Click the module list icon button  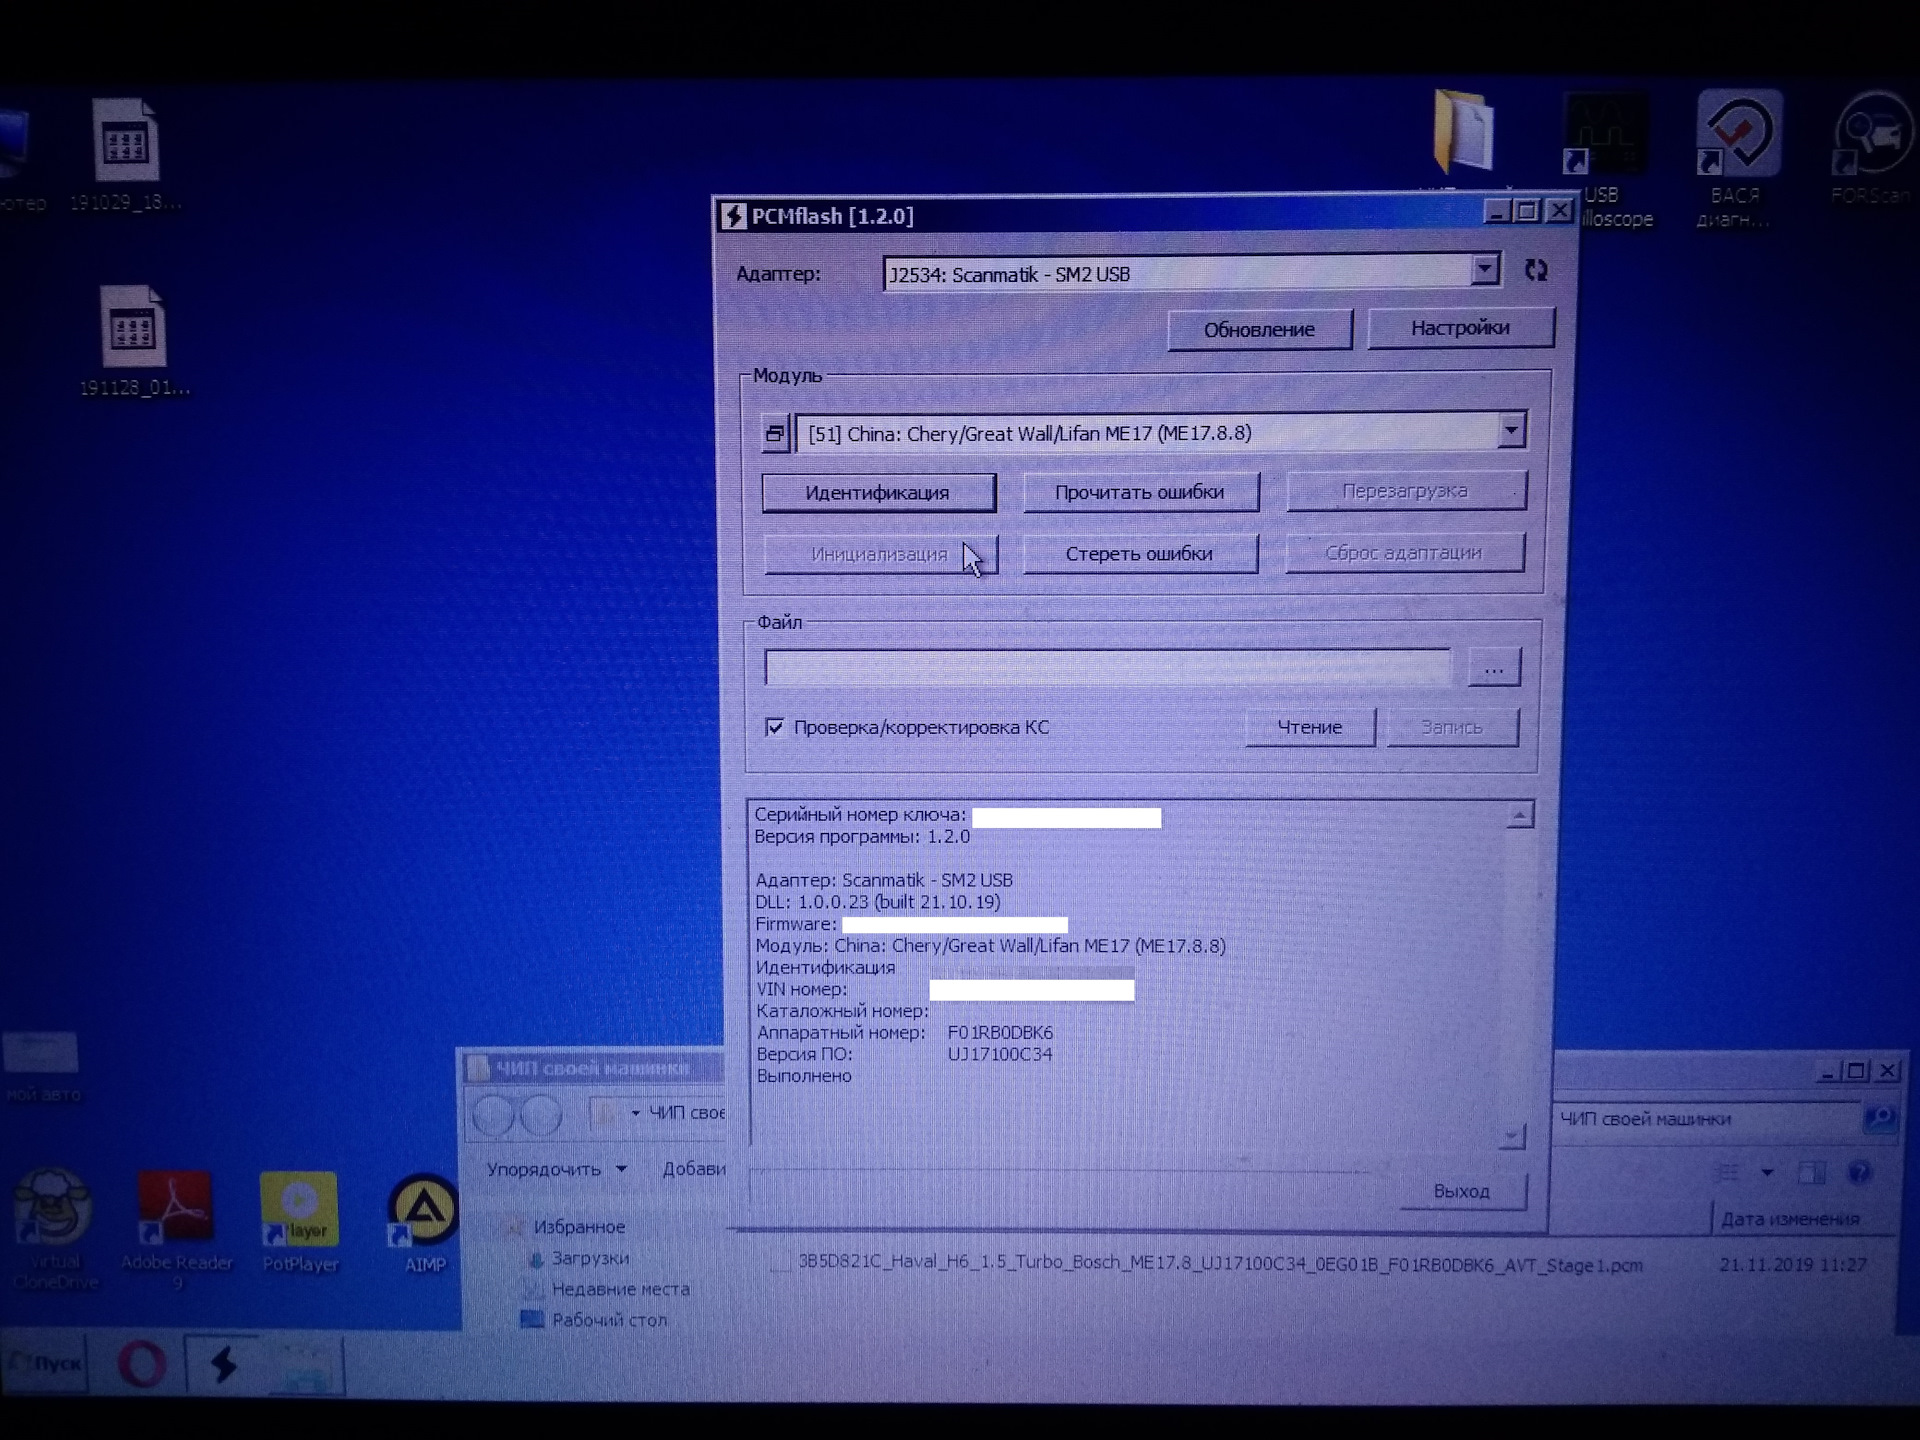[775, 434]
